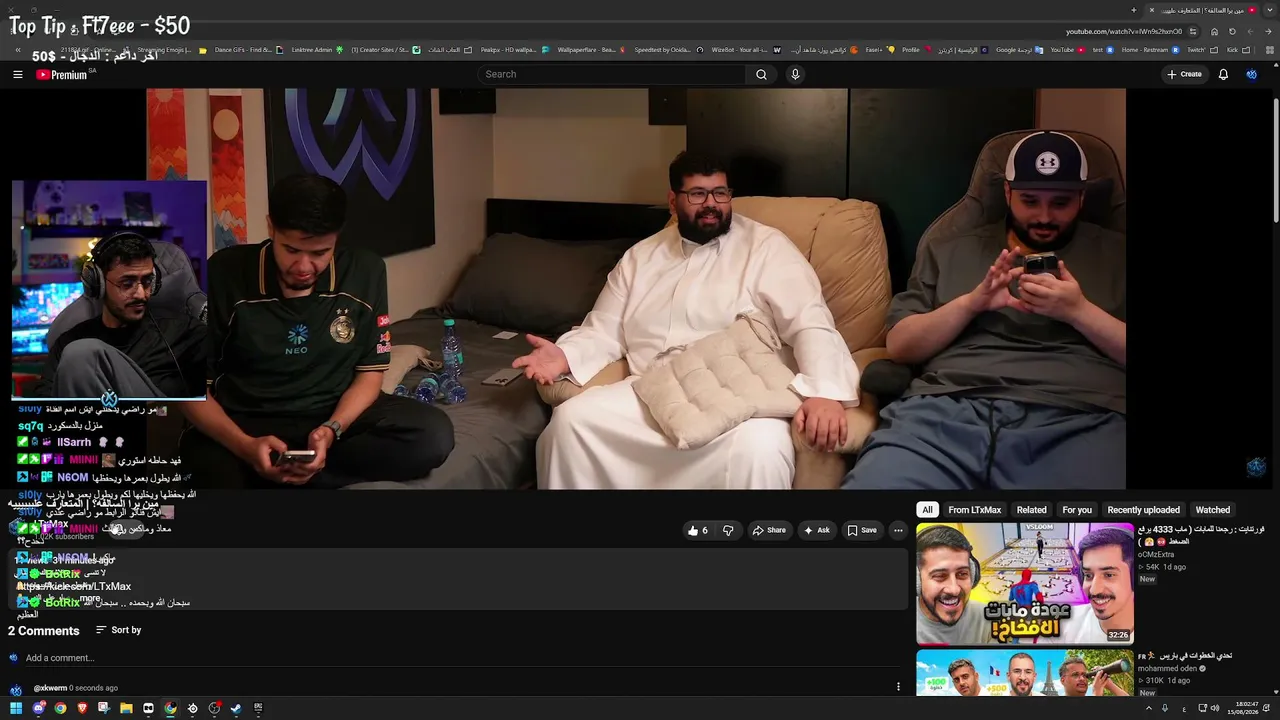1280x720 pixels.
Task: Open the account avatar menu
Action: (x=1251, y=74)
